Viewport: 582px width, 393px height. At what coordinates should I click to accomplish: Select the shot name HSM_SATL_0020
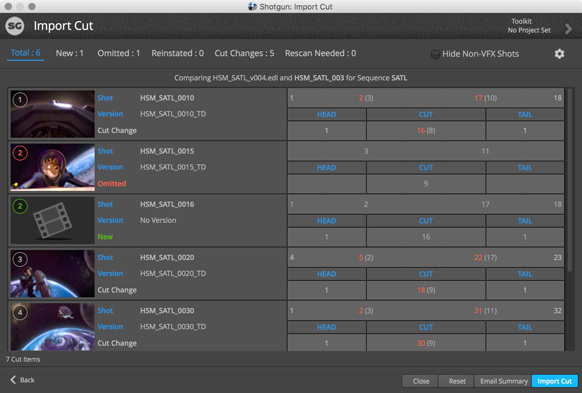tap(167, 257)
